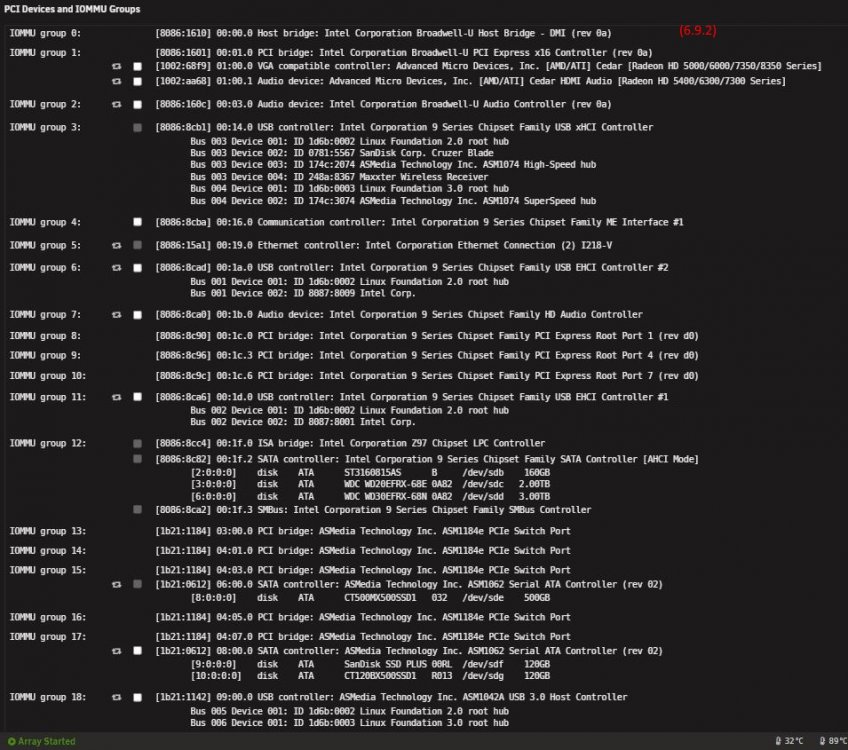The height and width of the screenshot is (750, 848).
Task: Select the CT120BX500SSD1 /dev/sdg 120GB disk line
Action: [x=370, y=676]
